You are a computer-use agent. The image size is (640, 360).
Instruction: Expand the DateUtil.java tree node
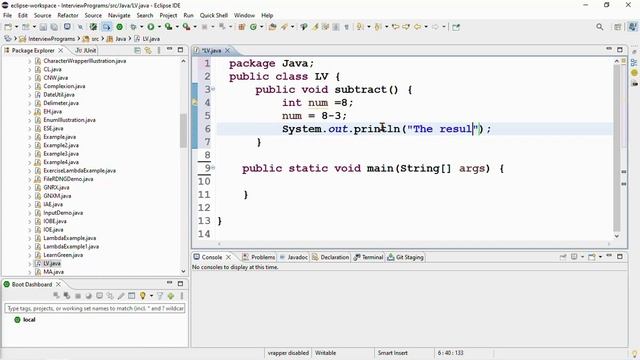(29, 95)
